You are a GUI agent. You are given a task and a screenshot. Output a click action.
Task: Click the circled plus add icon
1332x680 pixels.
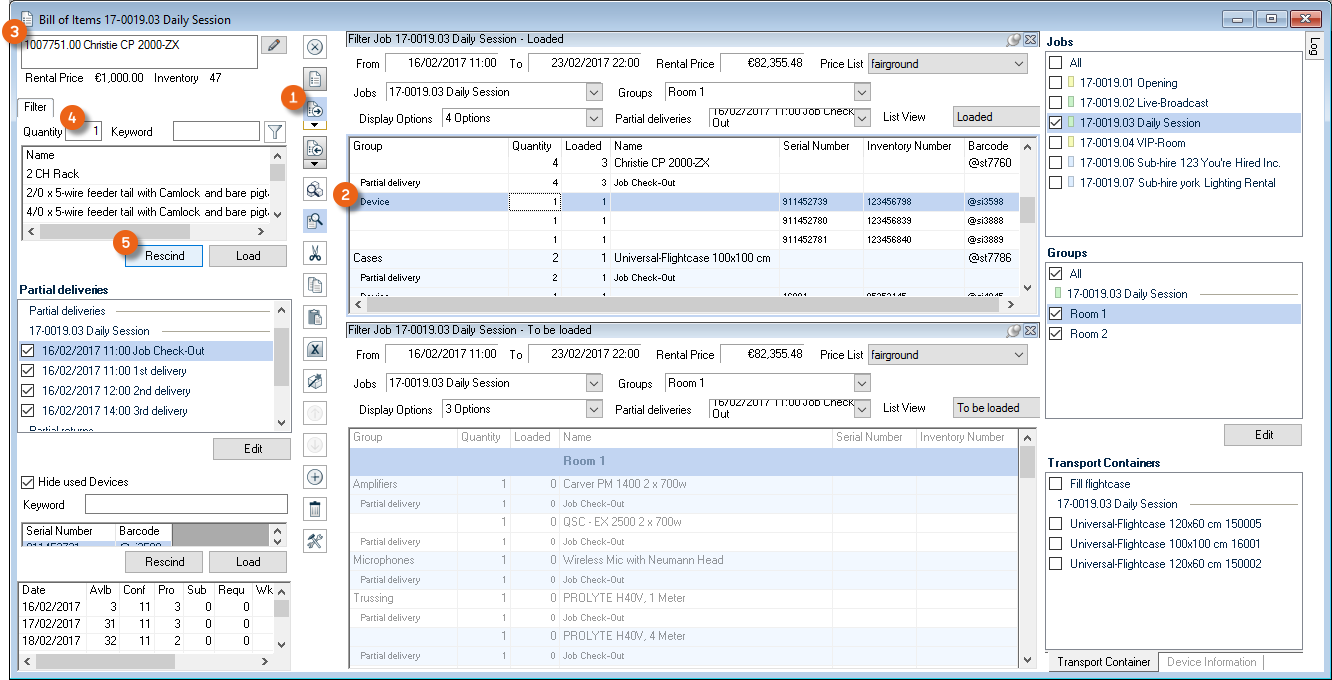coord(315,477)
